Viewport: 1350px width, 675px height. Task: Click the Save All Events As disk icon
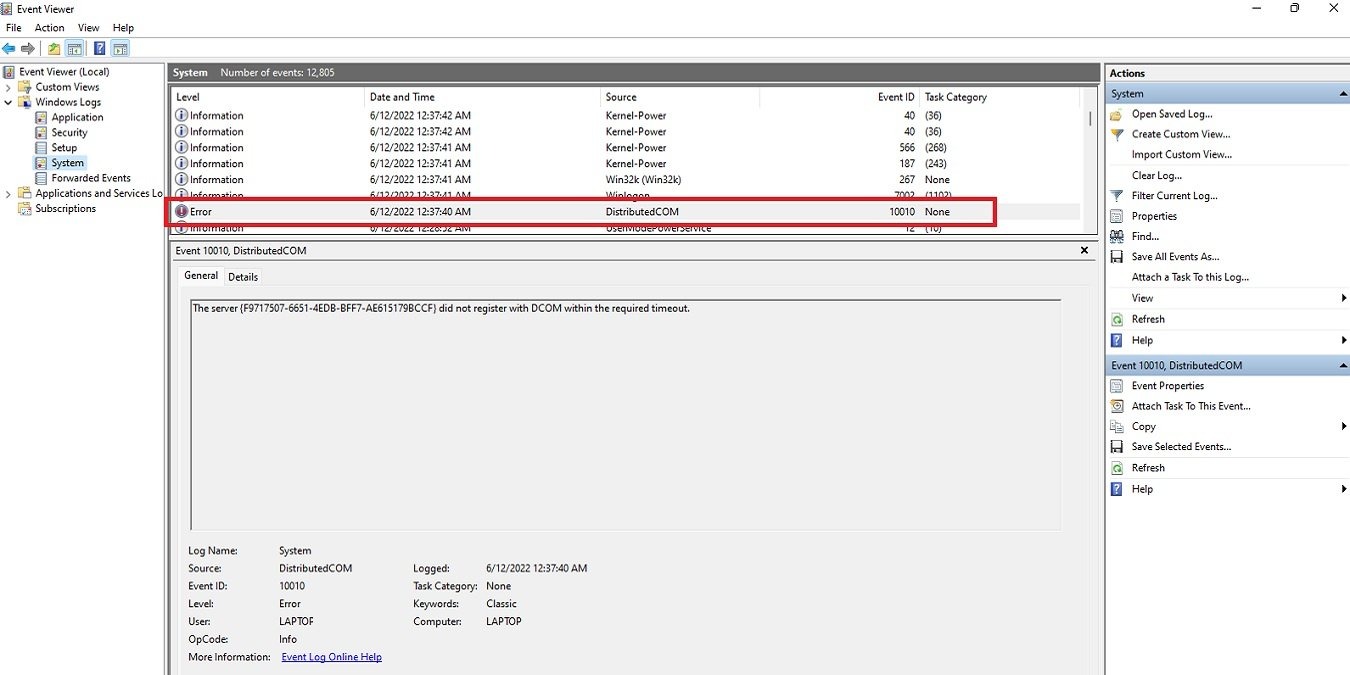(1116, 256)
